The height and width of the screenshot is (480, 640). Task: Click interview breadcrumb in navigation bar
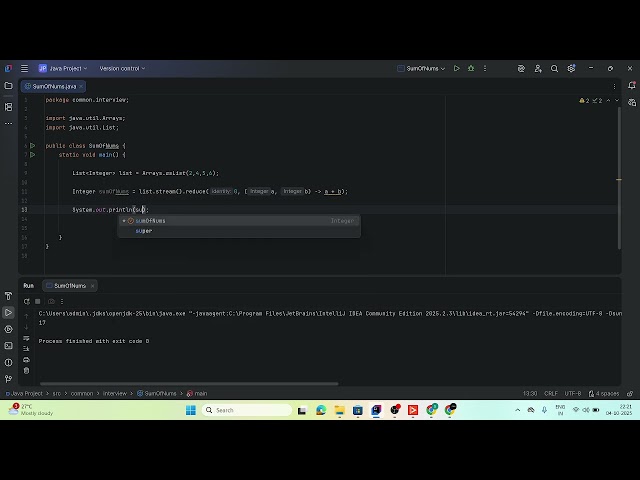[115, 393]
